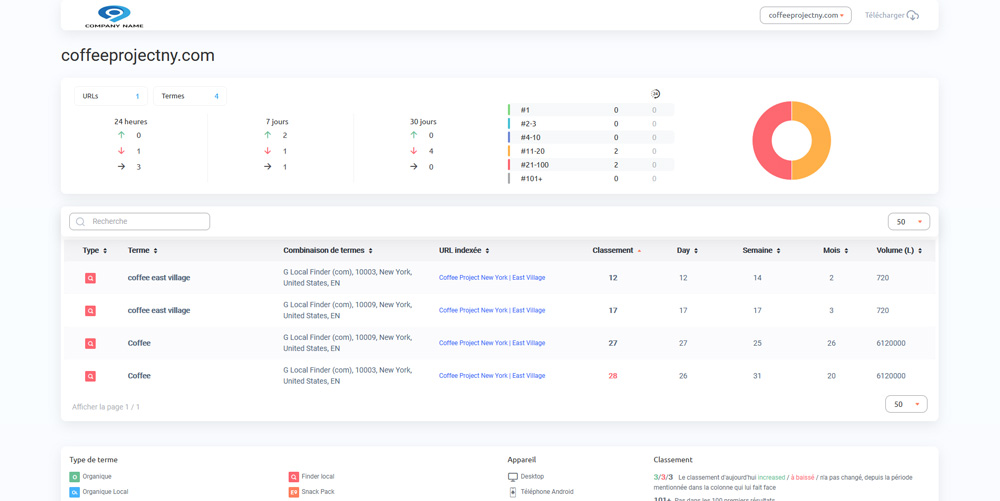Click the Termes count box
Screen dimensions: 1000x501
click(x=190, y=96)
